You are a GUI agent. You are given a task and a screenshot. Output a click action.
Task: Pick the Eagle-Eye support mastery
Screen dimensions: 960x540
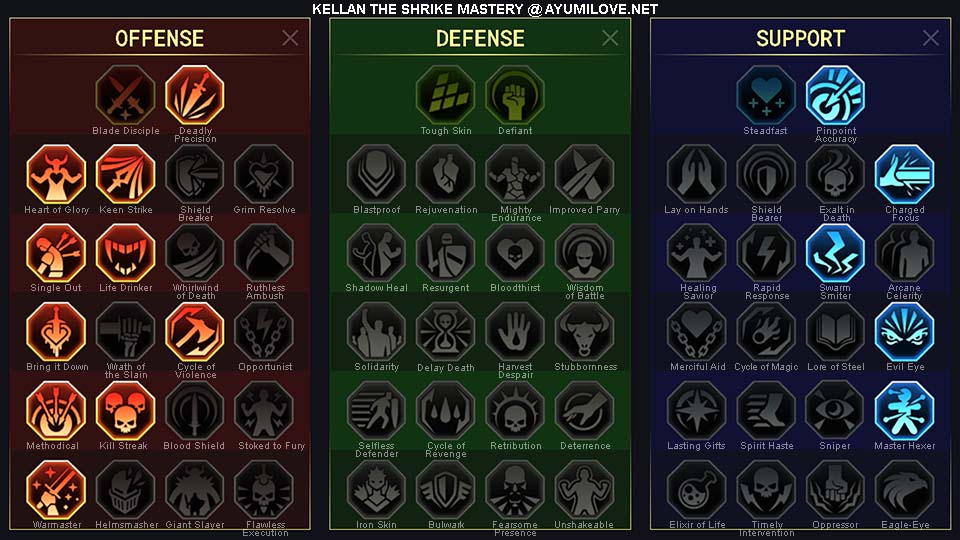pyautogui.click(x=904, y=489)
